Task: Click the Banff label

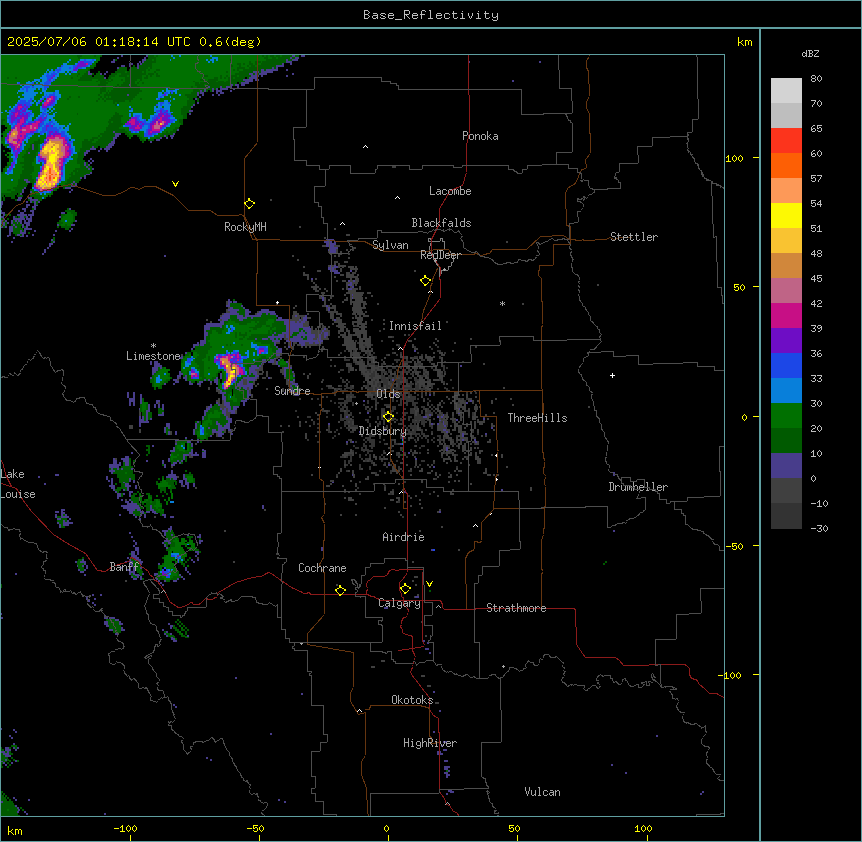Action: [124, 567]
